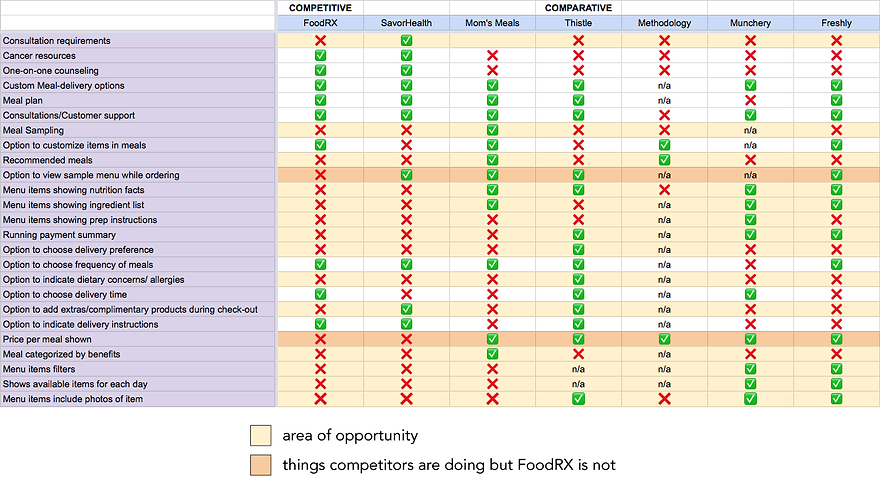
Task: Click FoodRX's green check for Cancer resources
Action: (x=320, y=56)
